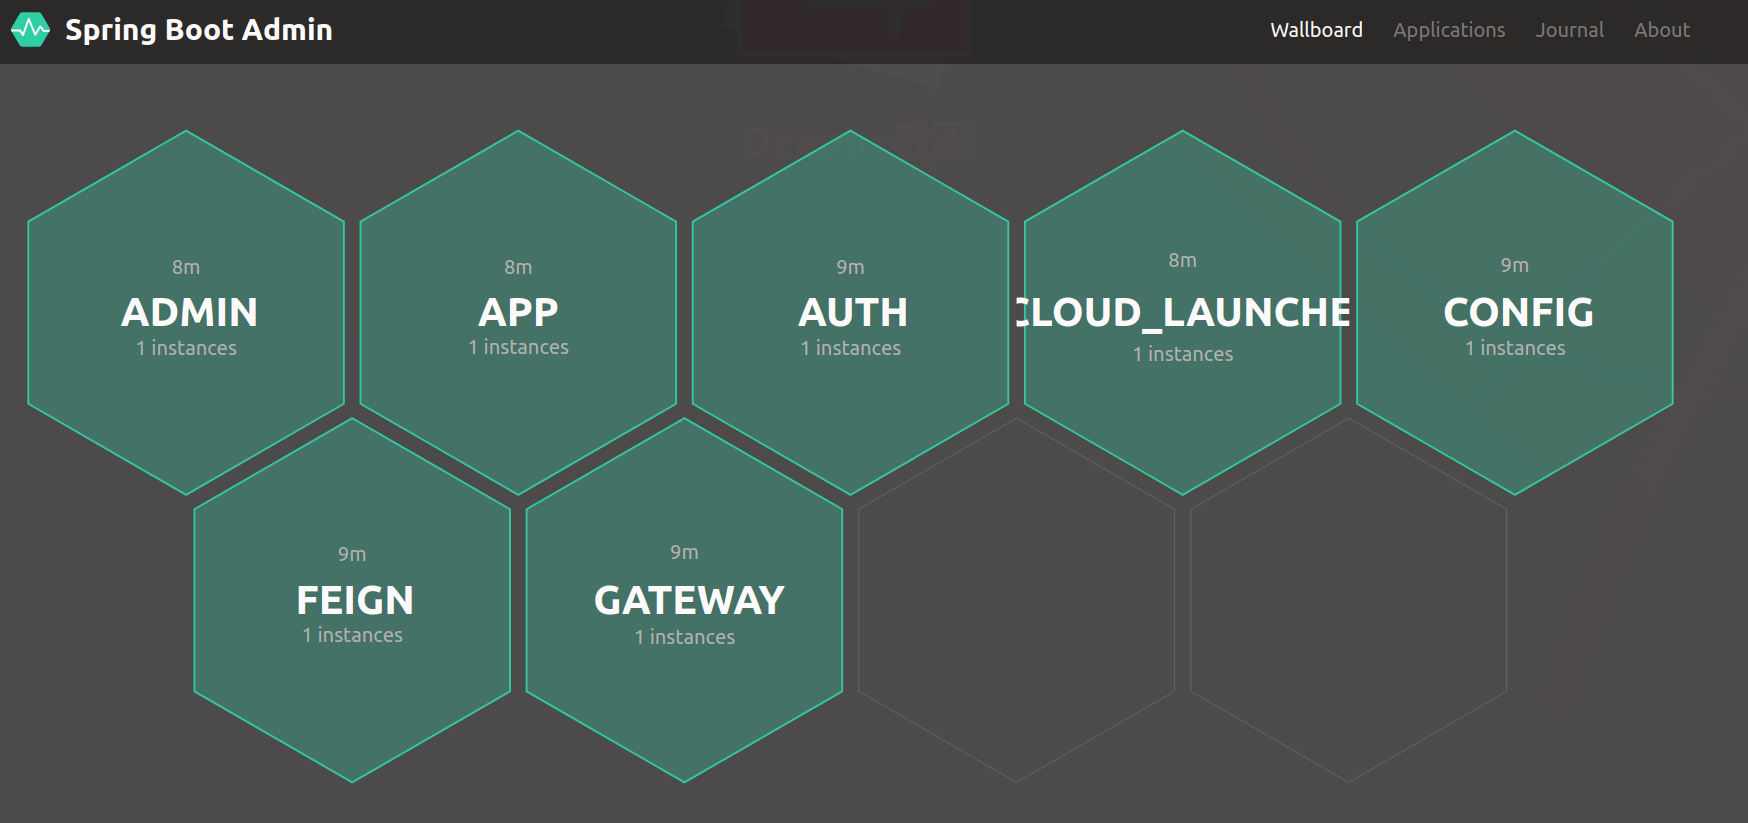Click '1 instances' under CONFIG
The width and height of the screenshot is (1748, 823).
click(1514, 348)
